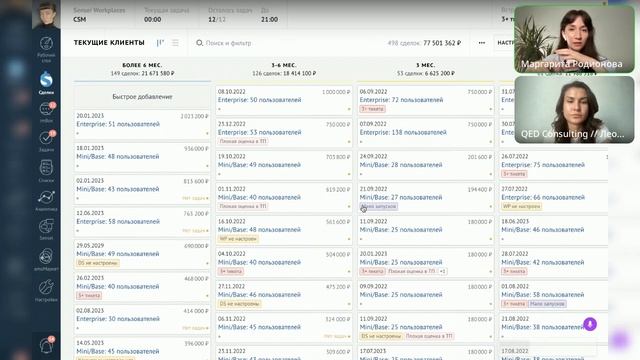640x360 pixels.
Task: Click the search magnifier icon
Action: (x=199, y=42)
